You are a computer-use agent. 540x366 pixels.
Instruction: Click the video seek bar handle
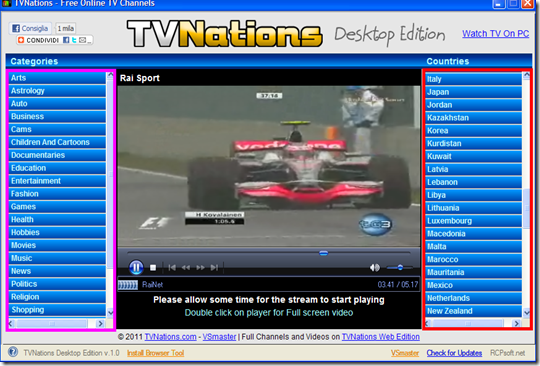[323, 253]
